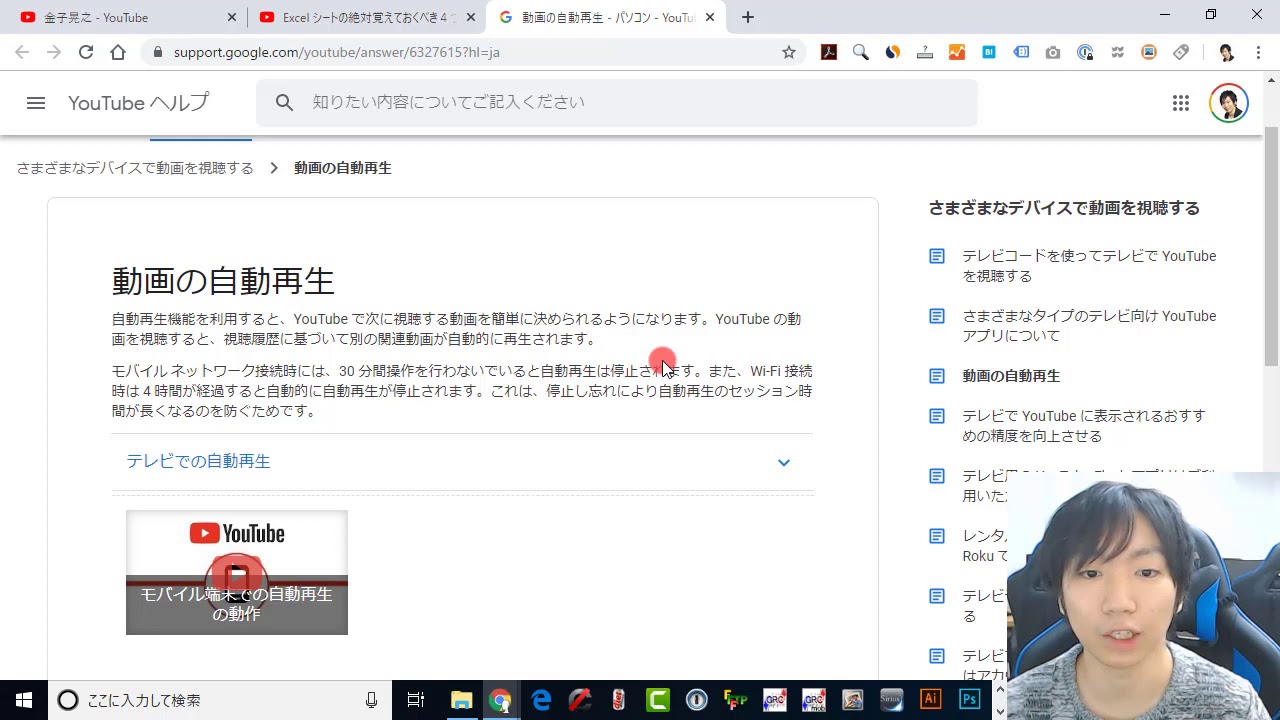
Task: Open Task View on the taskbar
Action: pyautogui.click(x=416, y=700)
